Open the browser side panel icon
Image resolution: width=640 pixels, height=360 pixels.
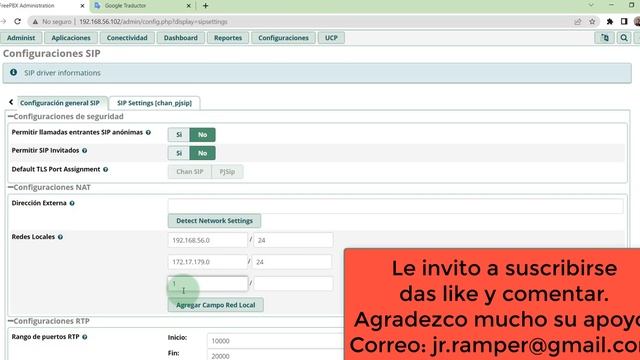[x=624, y=22]
